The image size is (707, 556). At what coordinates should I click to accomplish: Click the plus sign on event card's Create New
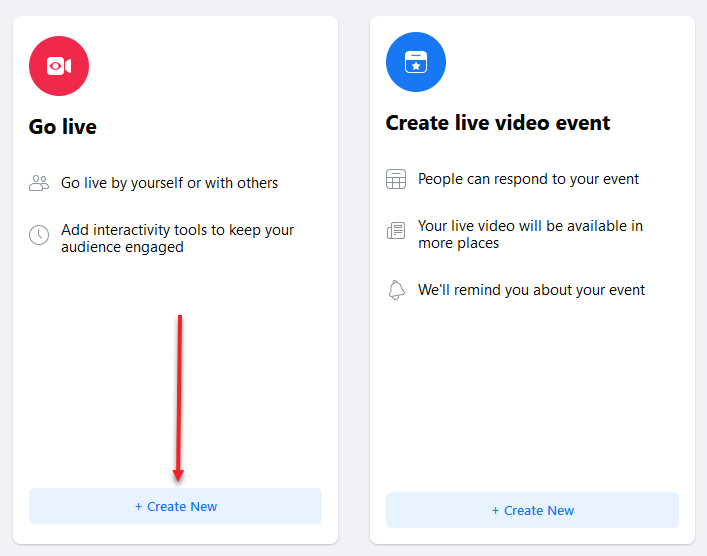(496, 510)
